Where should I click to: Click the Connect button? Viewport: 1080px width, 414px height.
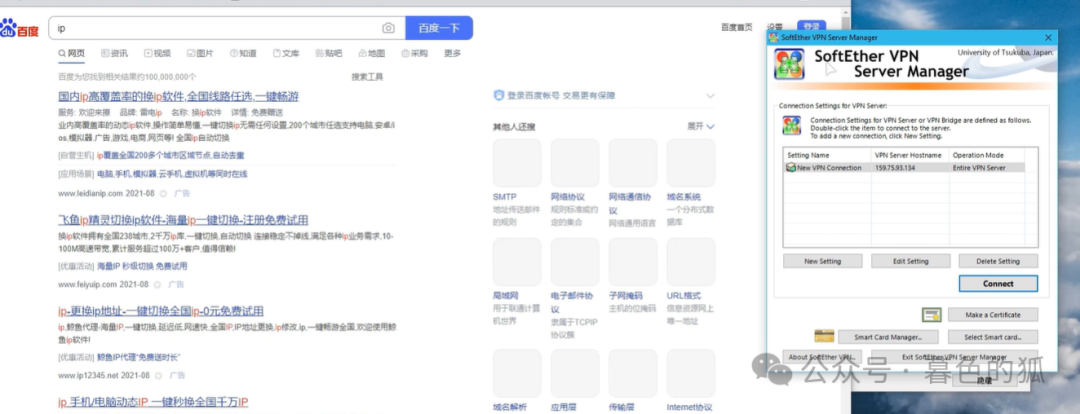997,283
